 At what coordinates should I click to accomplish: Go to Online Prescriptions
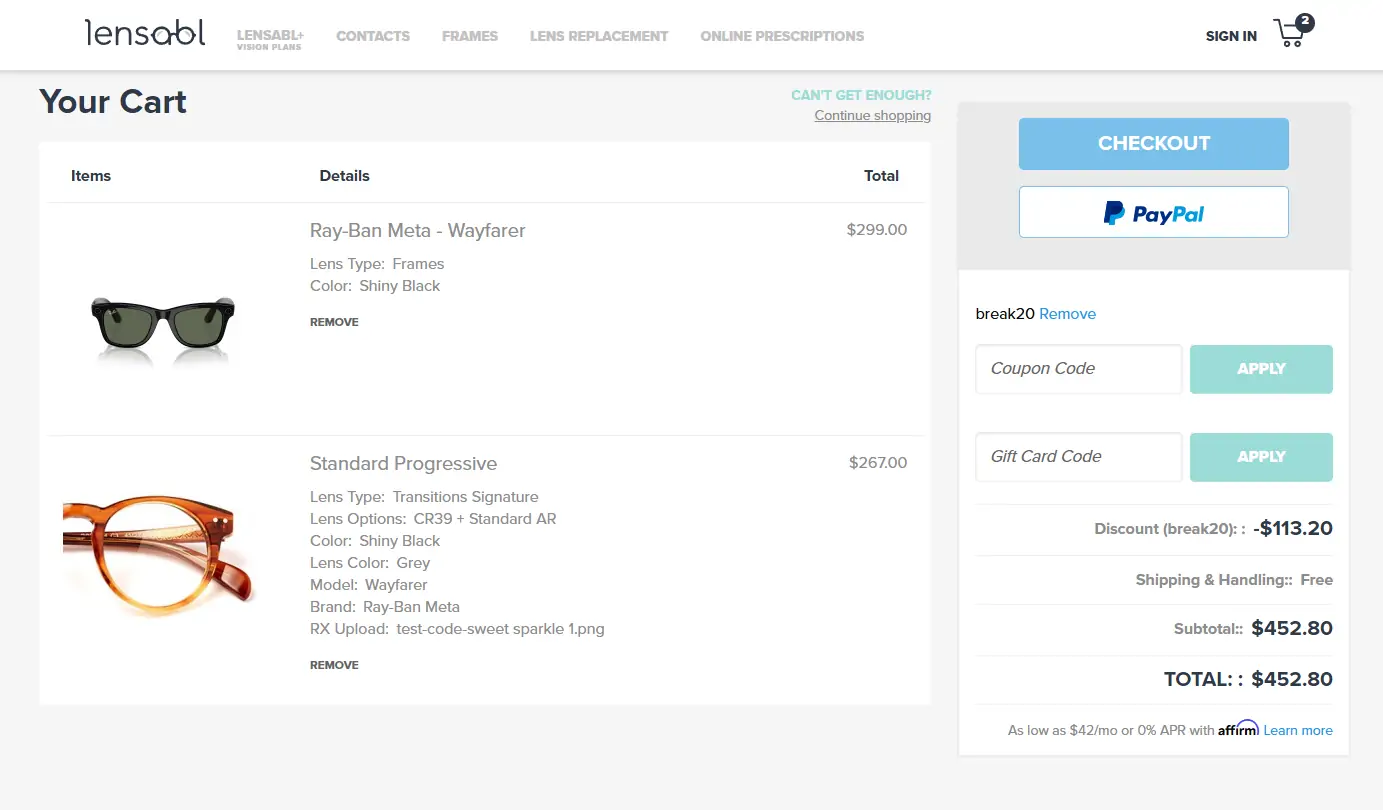click(x=782, y=36)
